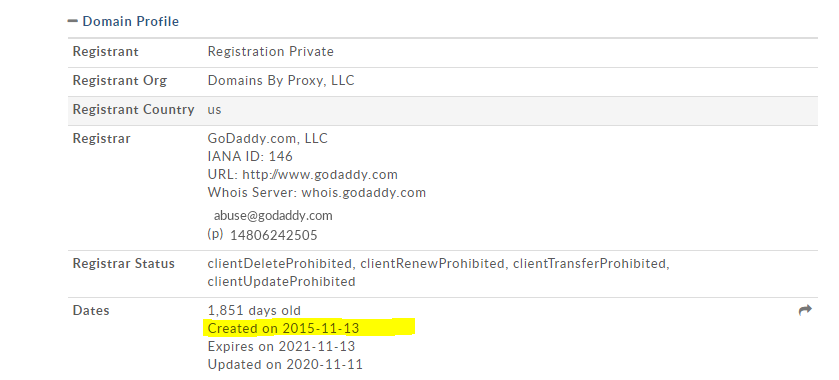This screenshot has width=839, height=380.
Task: Click the phone number 14806242505
Action: 273,235
